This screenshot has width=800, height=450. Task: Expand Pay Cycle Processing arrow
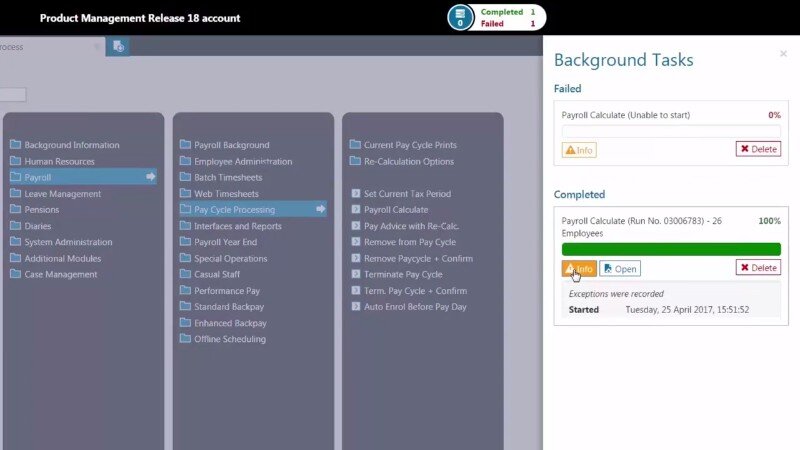321,209
